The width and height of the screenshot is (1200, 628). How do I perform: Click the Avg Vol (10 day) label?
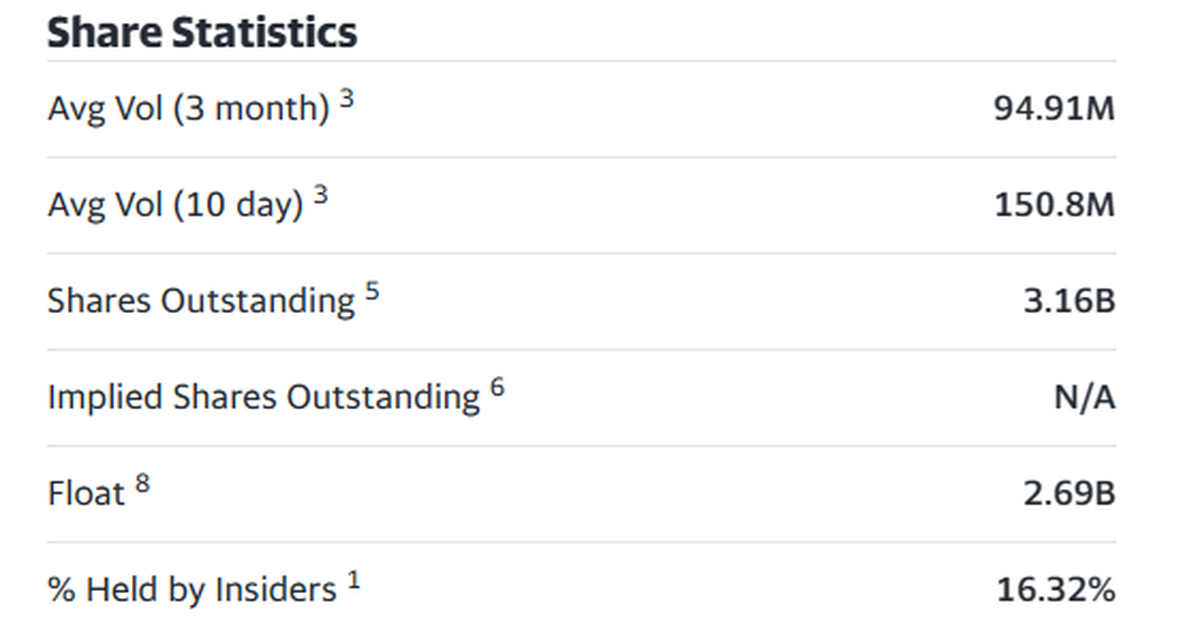pyautogui.click(x=175, y=206)
